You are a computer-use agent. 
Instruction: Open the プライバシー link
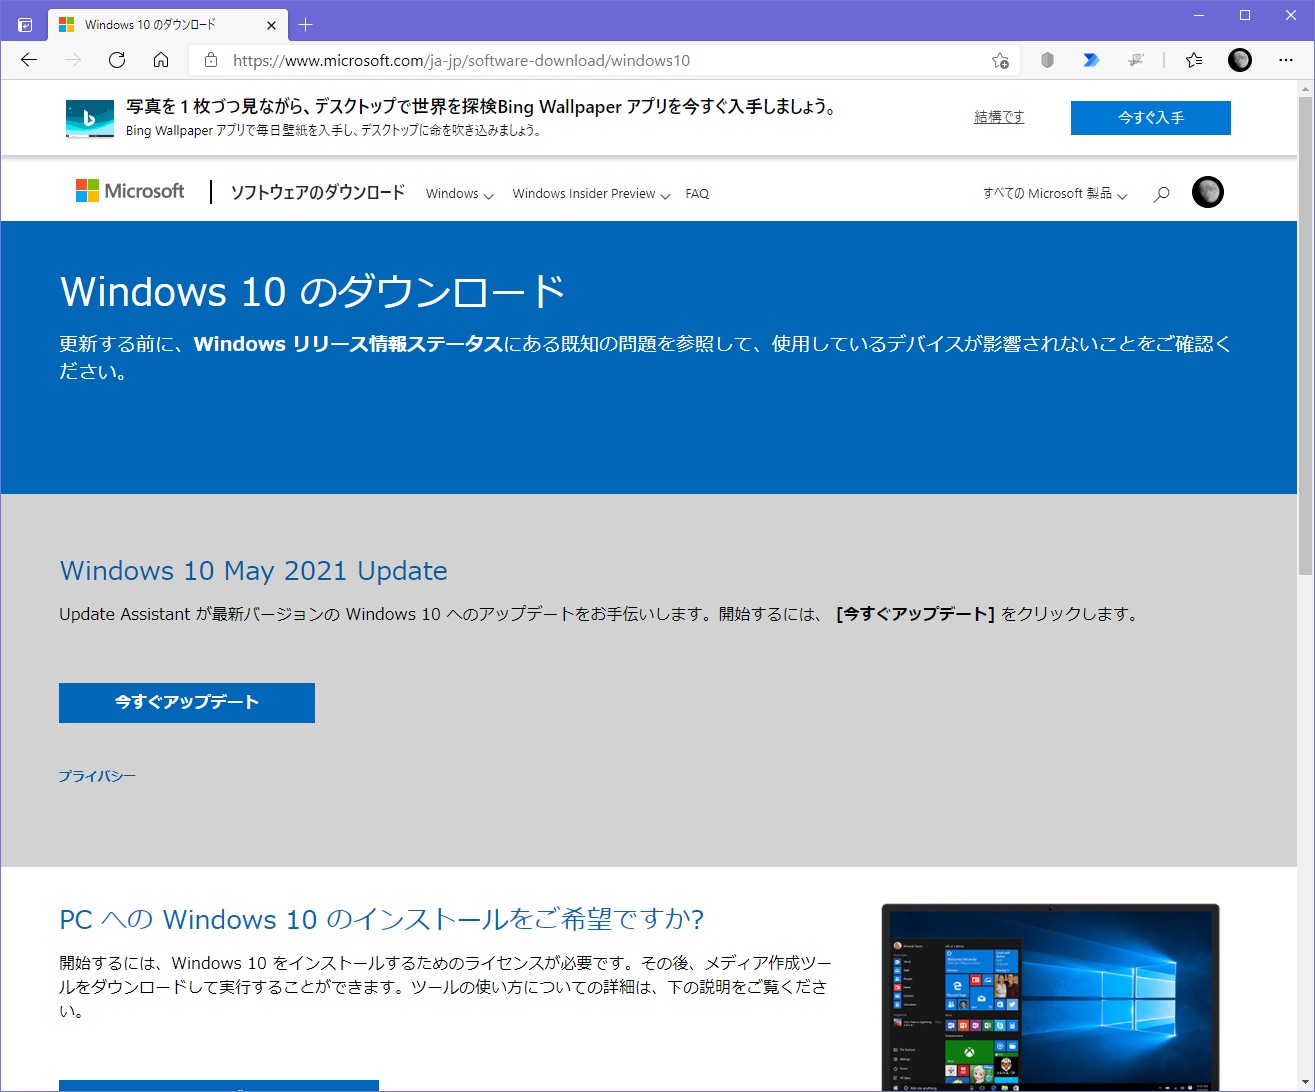click(97, 776)
